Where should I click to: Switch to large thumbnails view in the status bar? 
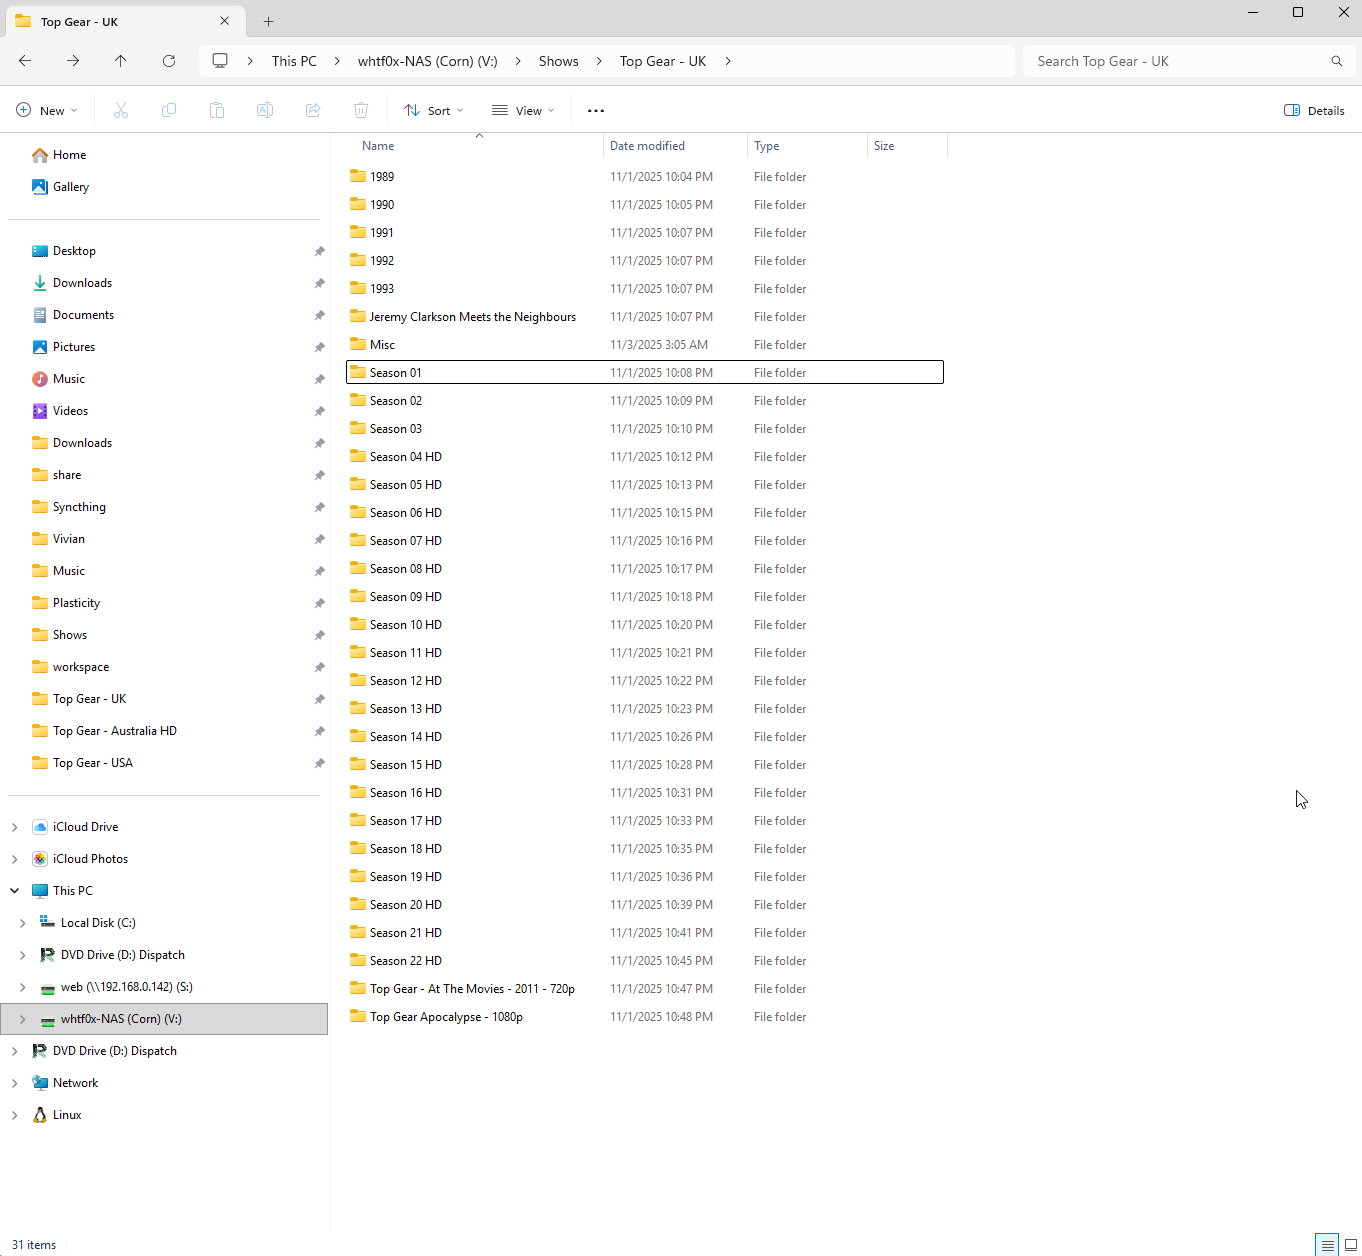click(1350, 1245)
